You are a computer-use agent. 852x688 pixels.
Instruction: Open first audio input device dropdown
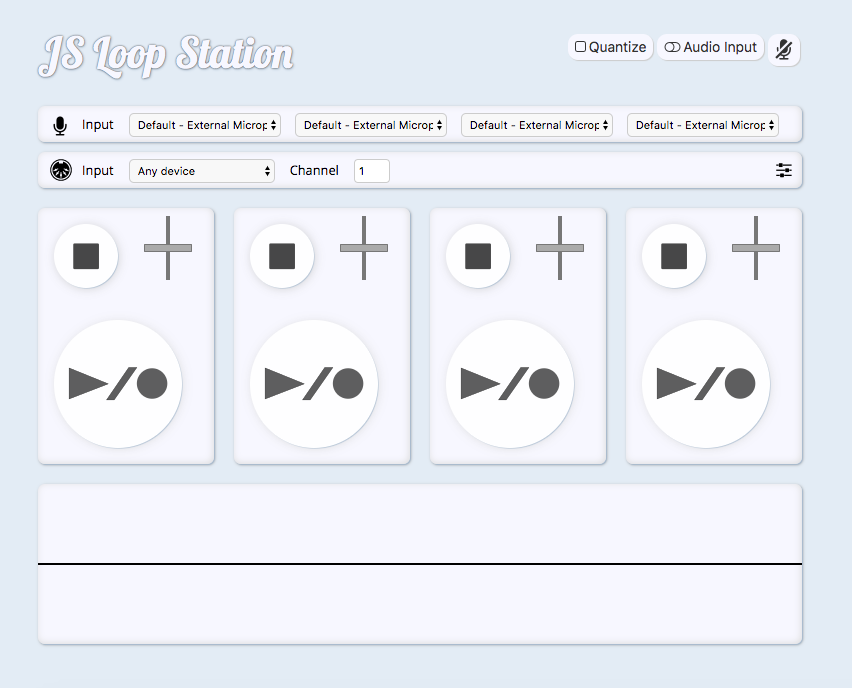coord(205,125)
